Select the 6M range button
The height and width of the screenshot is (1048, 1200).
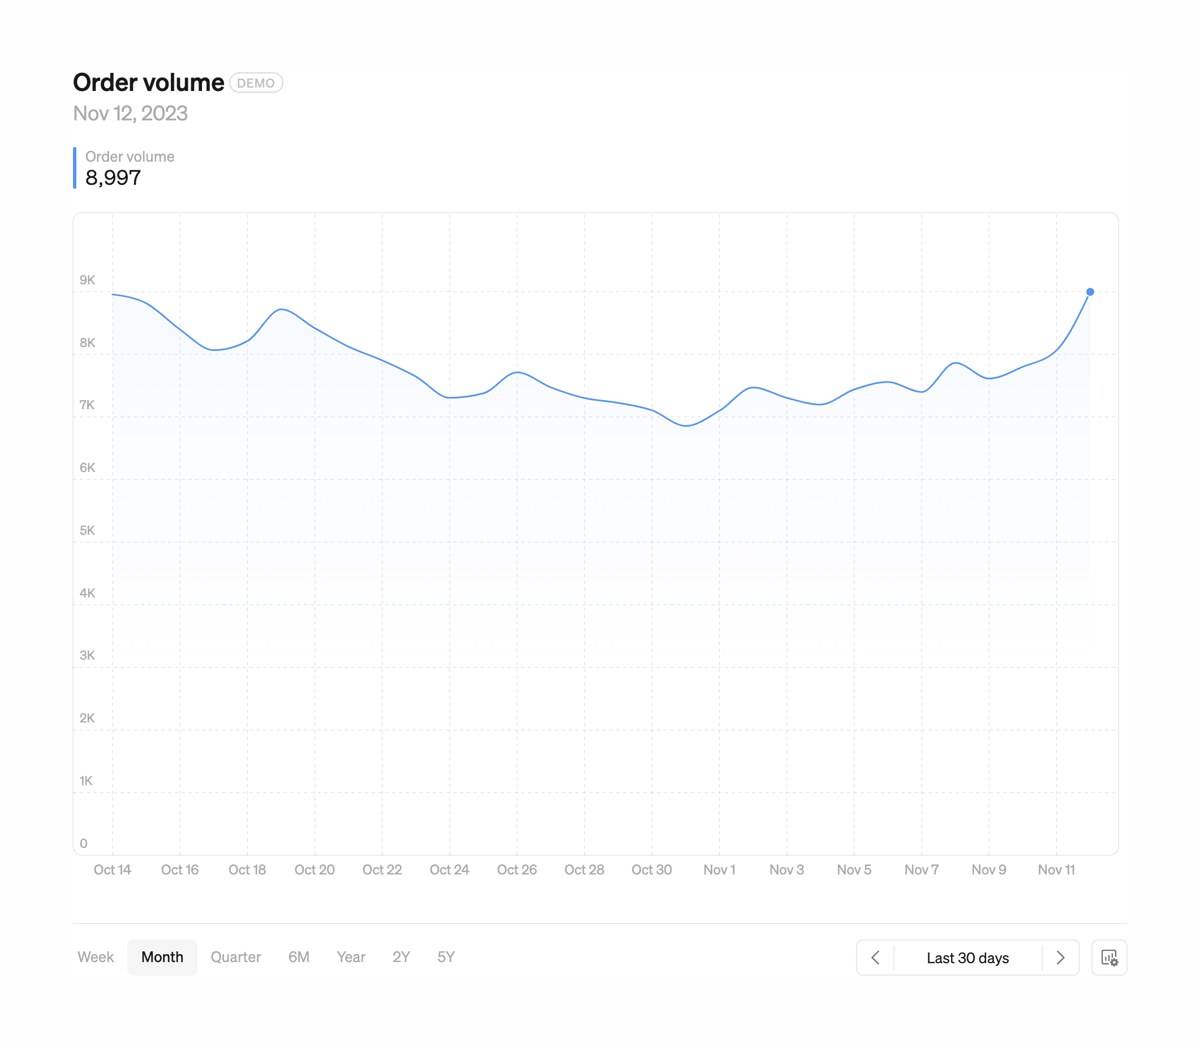click(x=298, y=957)
